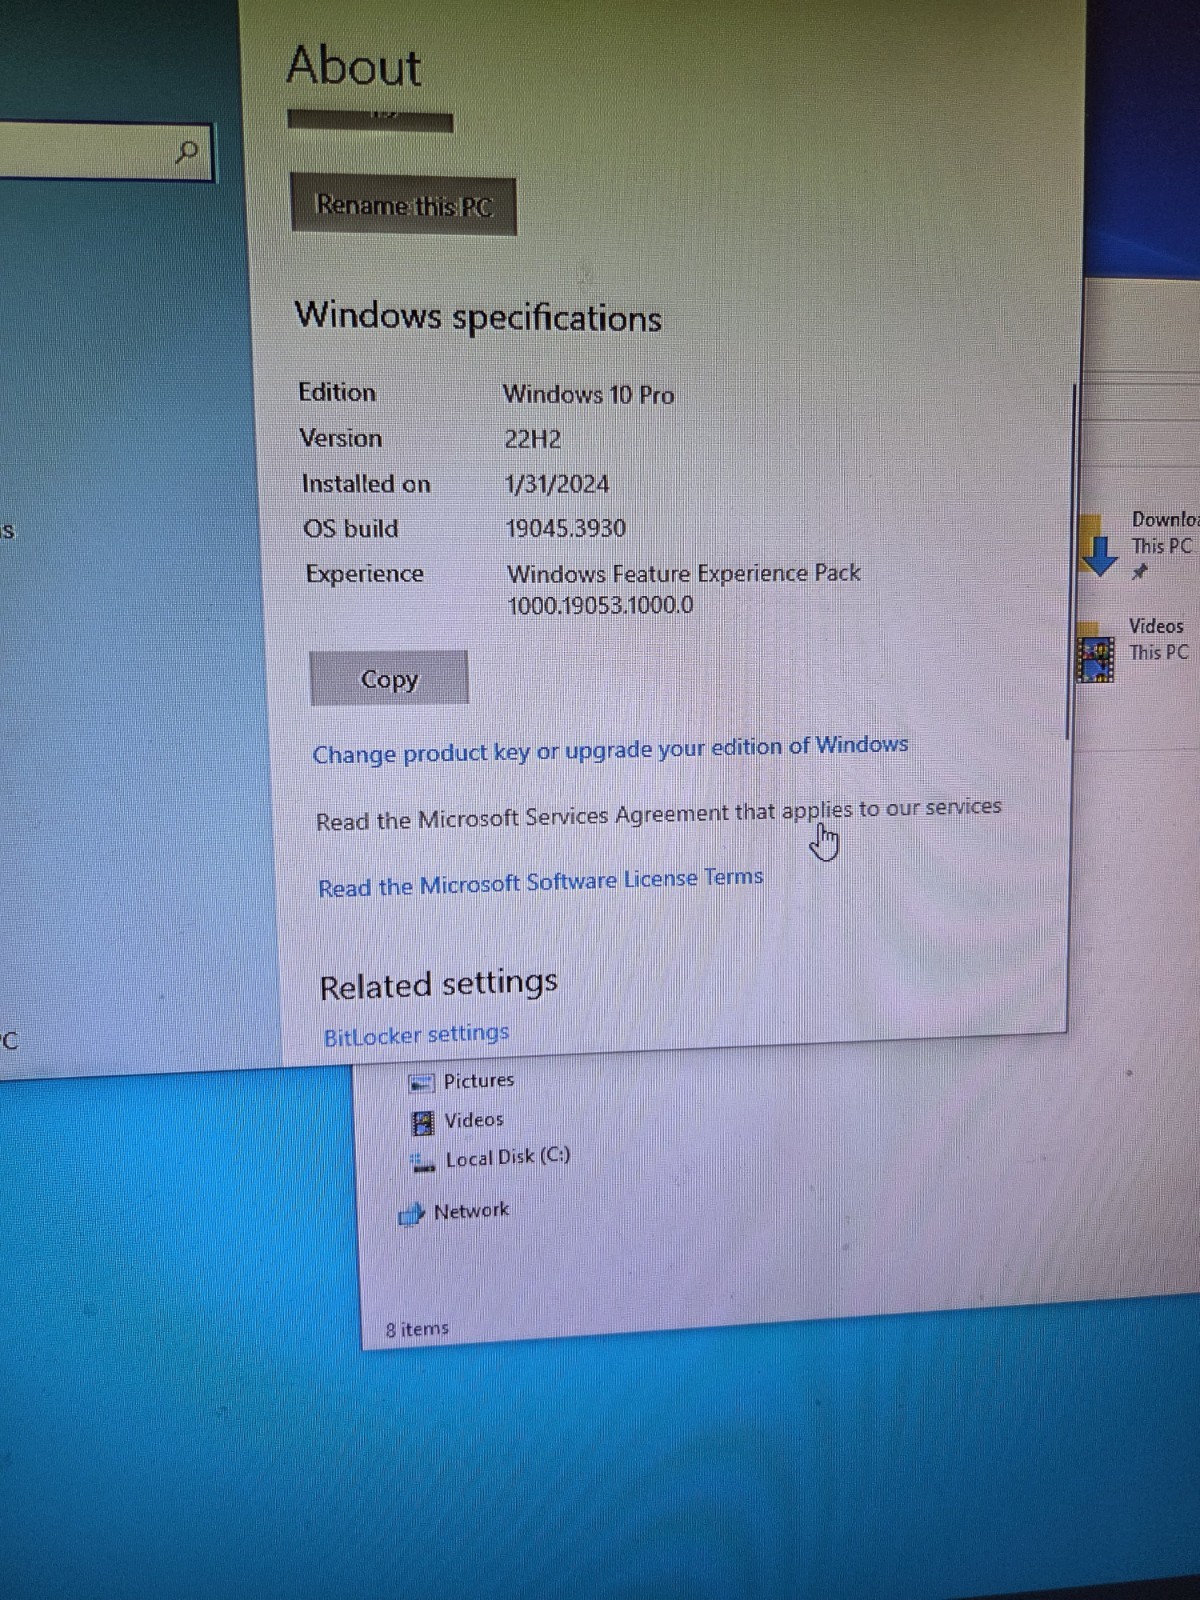Select Network in File Explorer navigation pane
The image size is (1200, 1600).
[x=471, y=1211]
